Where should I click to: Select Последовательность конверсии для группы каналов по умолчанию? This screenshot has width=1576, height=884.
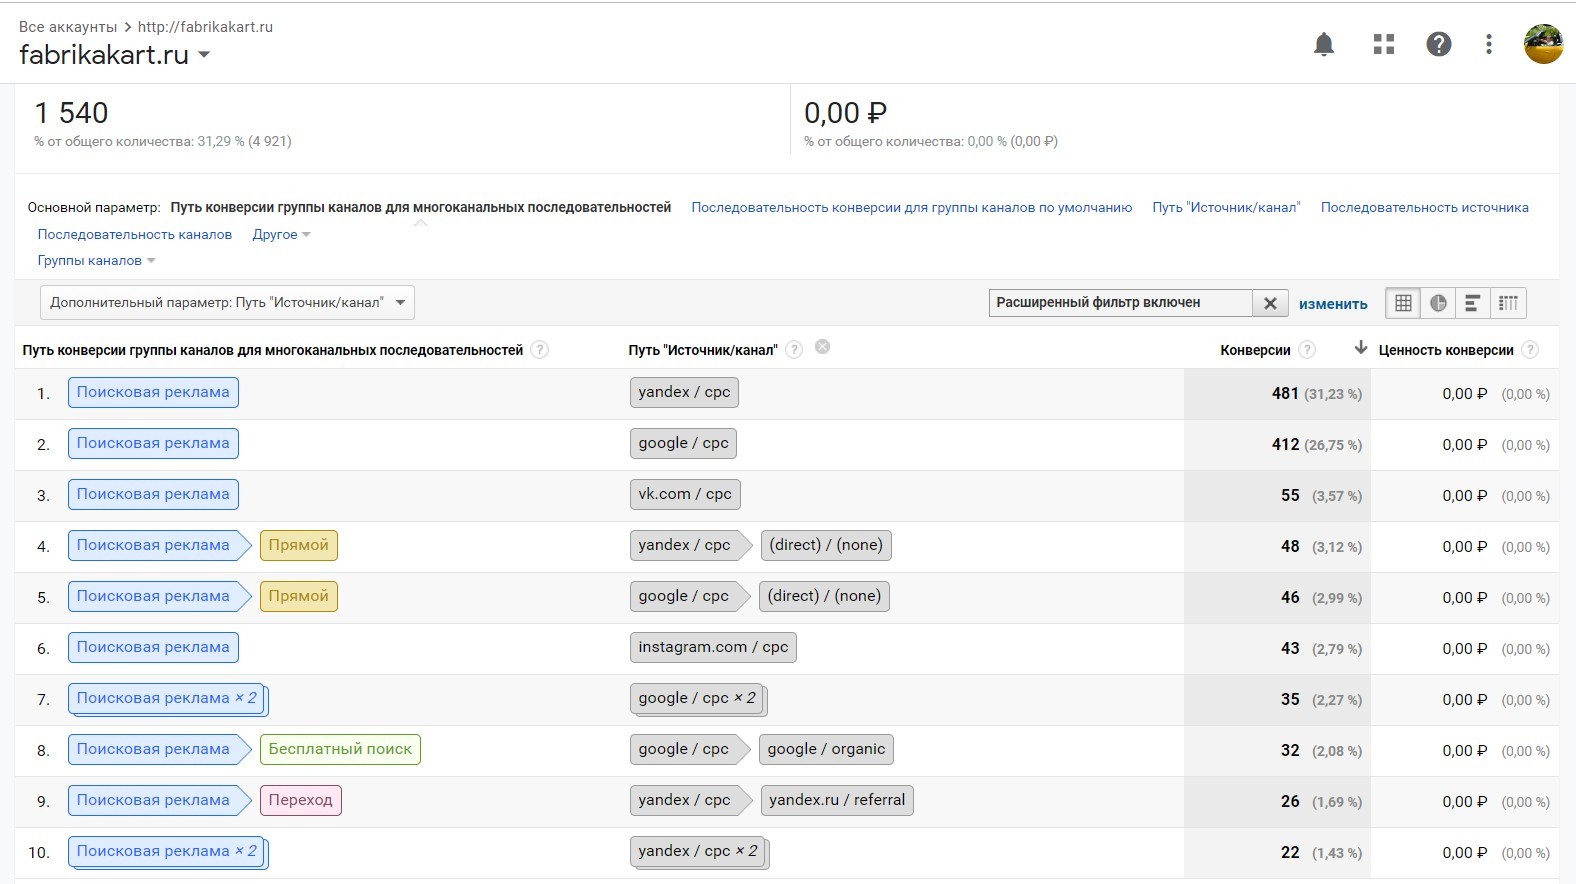point(912,207)
